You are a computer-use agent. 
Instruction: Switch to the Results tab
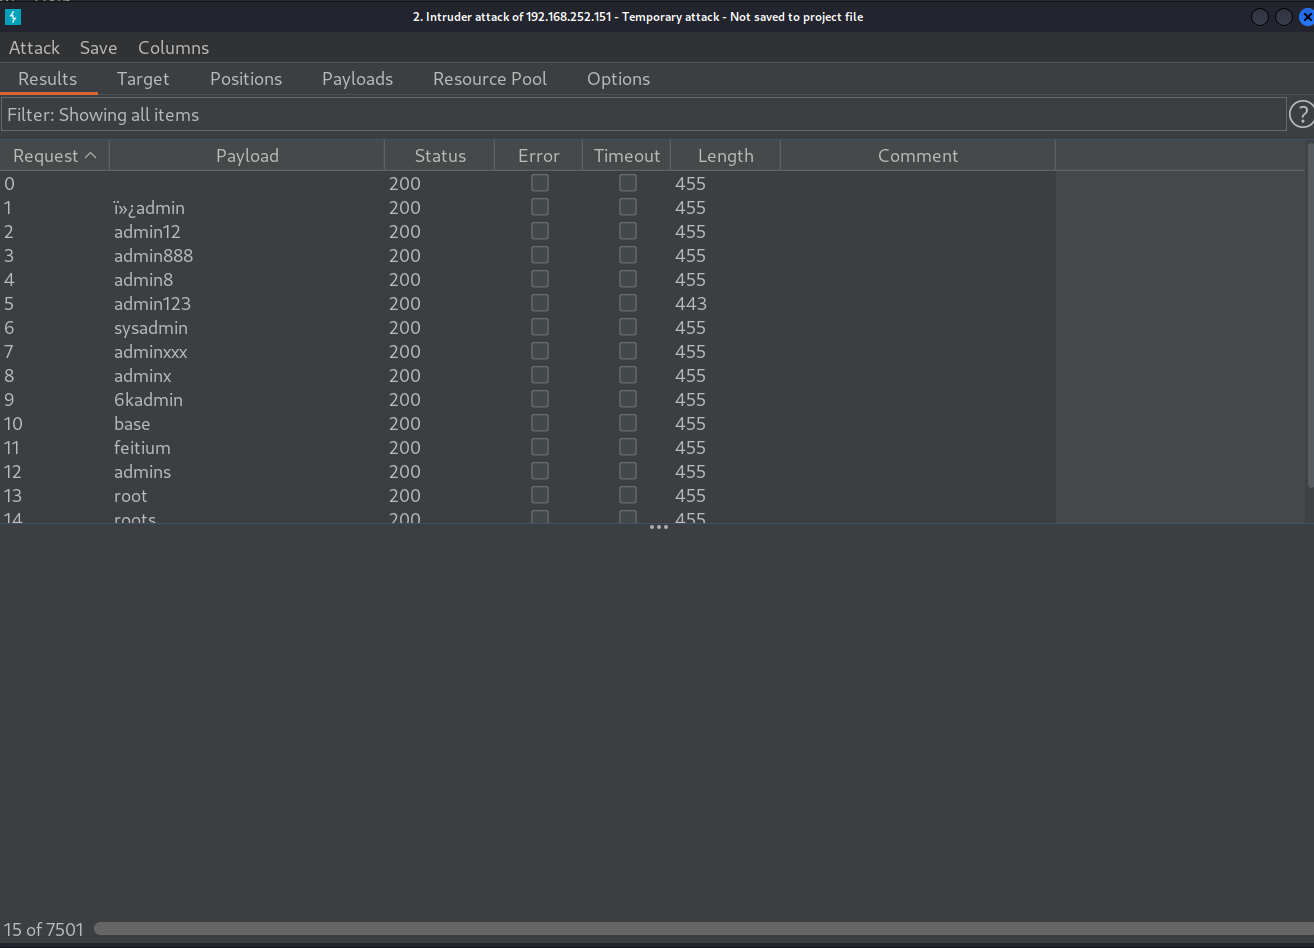tap(48, 79)
